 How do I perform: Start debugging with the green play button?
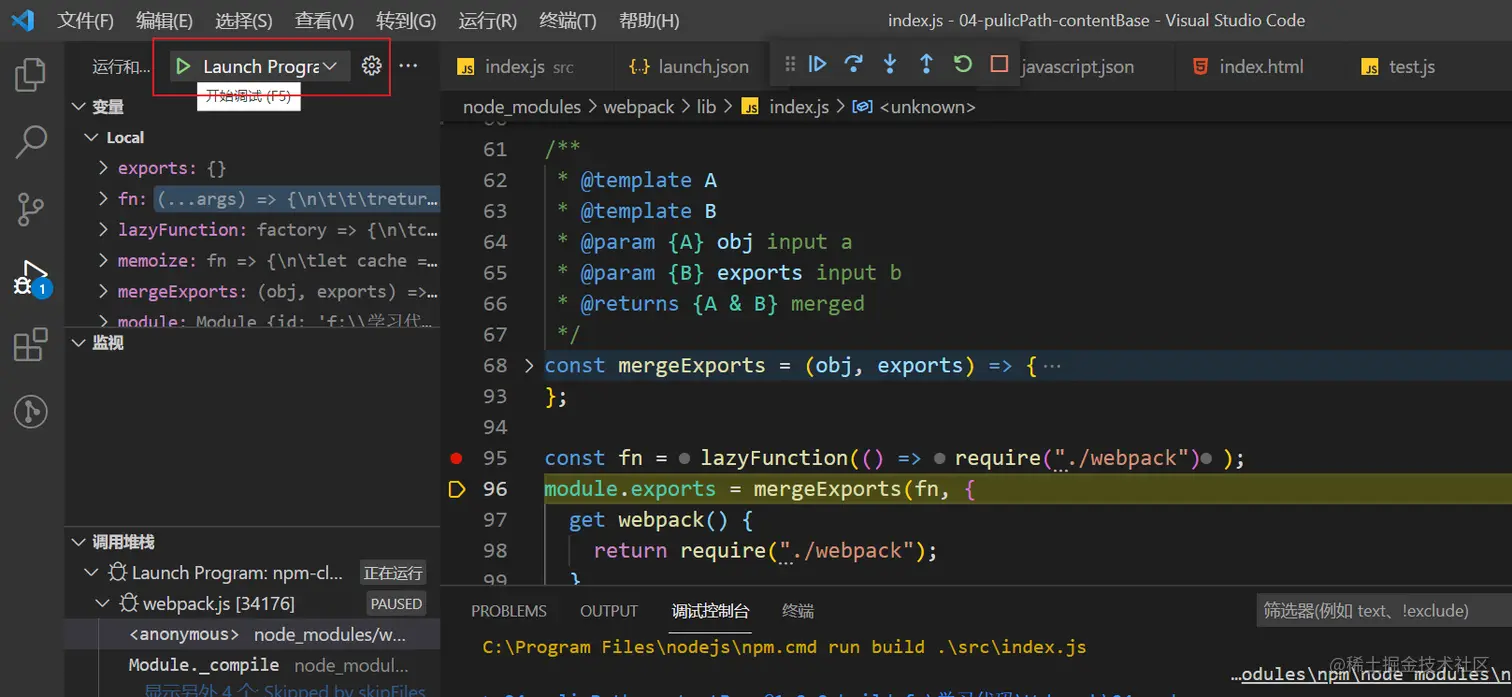[183, 66]
